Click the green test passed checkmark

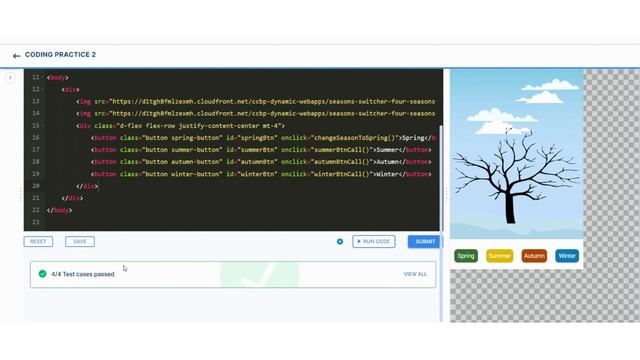42,274
